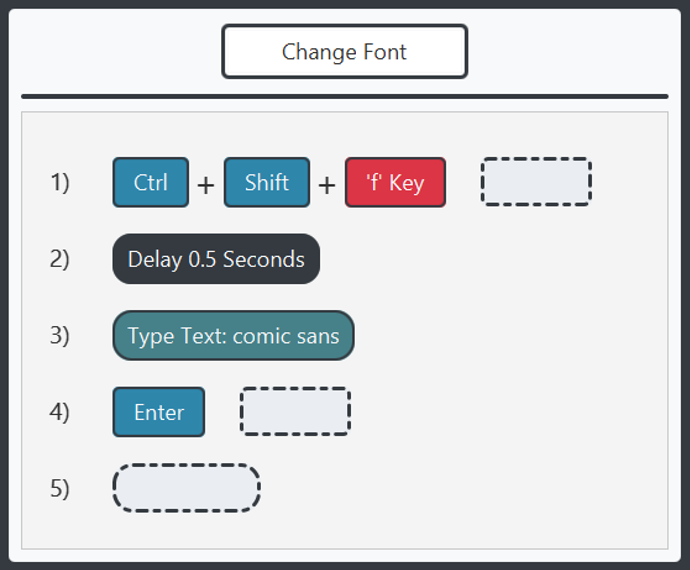The width and height of the screenshot is (690, 570).
Task: Click step number 5 label
Action: 60,488
